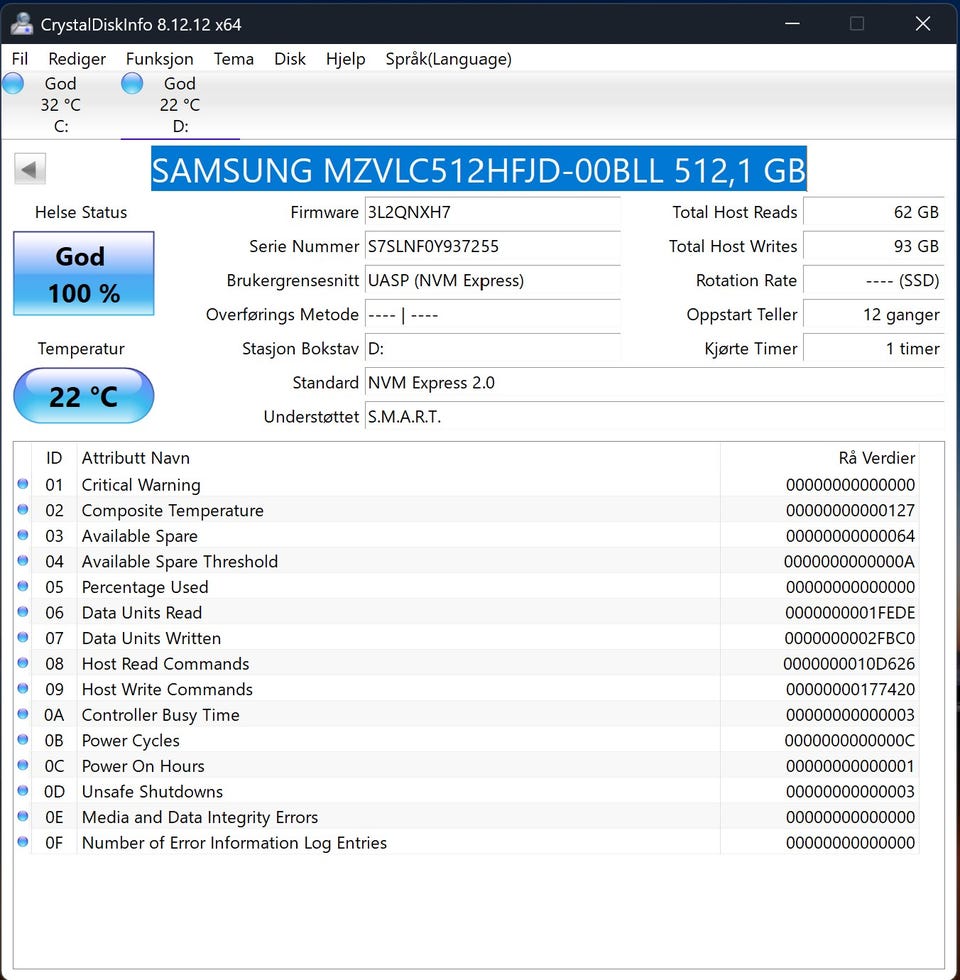Click the status dot for Available Spare row 03
960x980 pixels.
(x=23, y=535)
